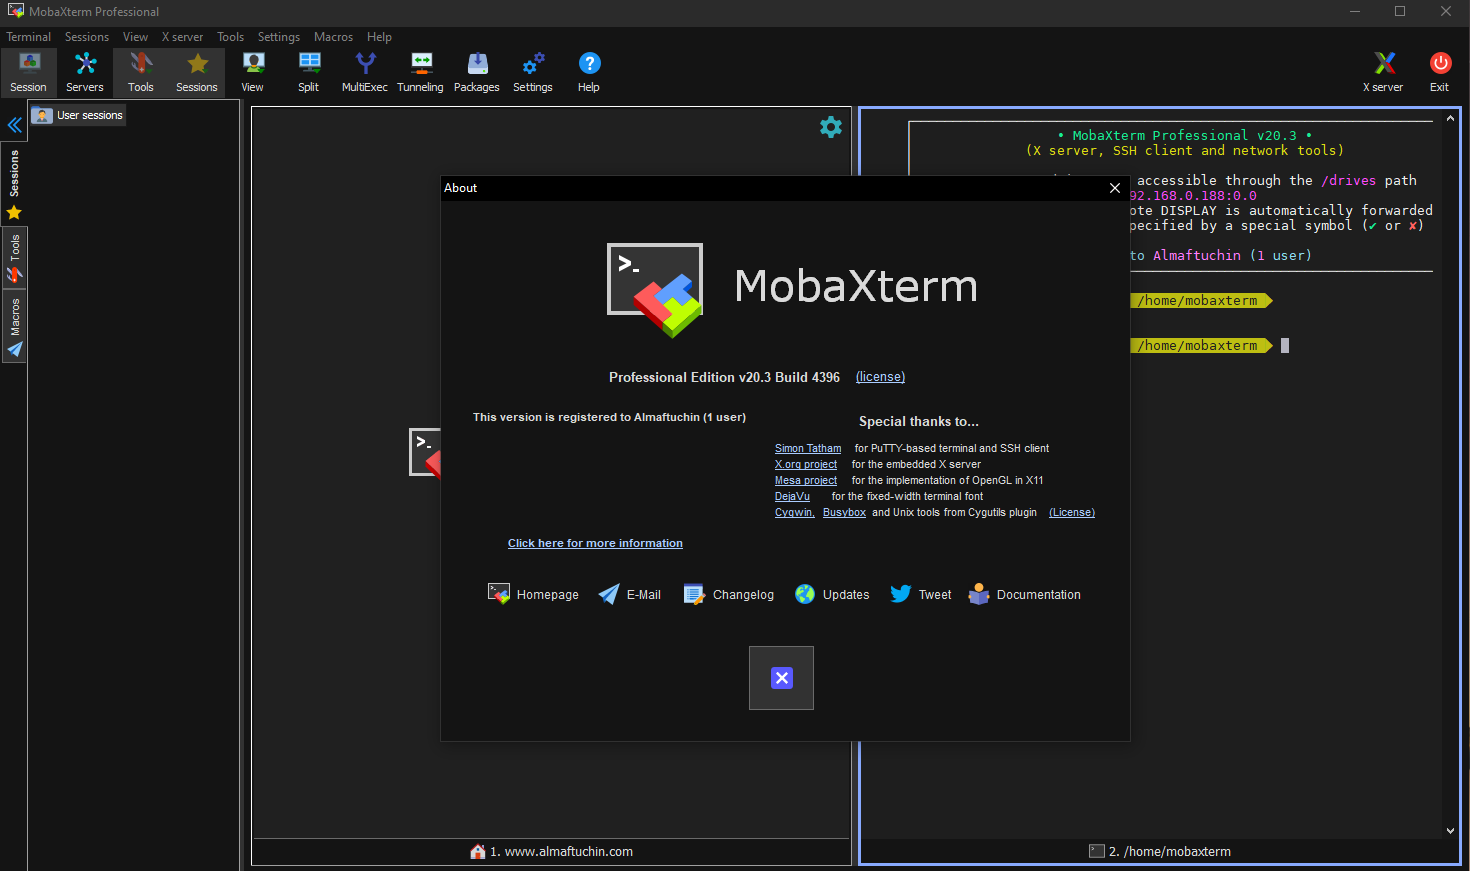This screenshot has width=1470, height=871.
Task: Click the terminal scrollbar down arrow
Action: tap(1450, 830)
